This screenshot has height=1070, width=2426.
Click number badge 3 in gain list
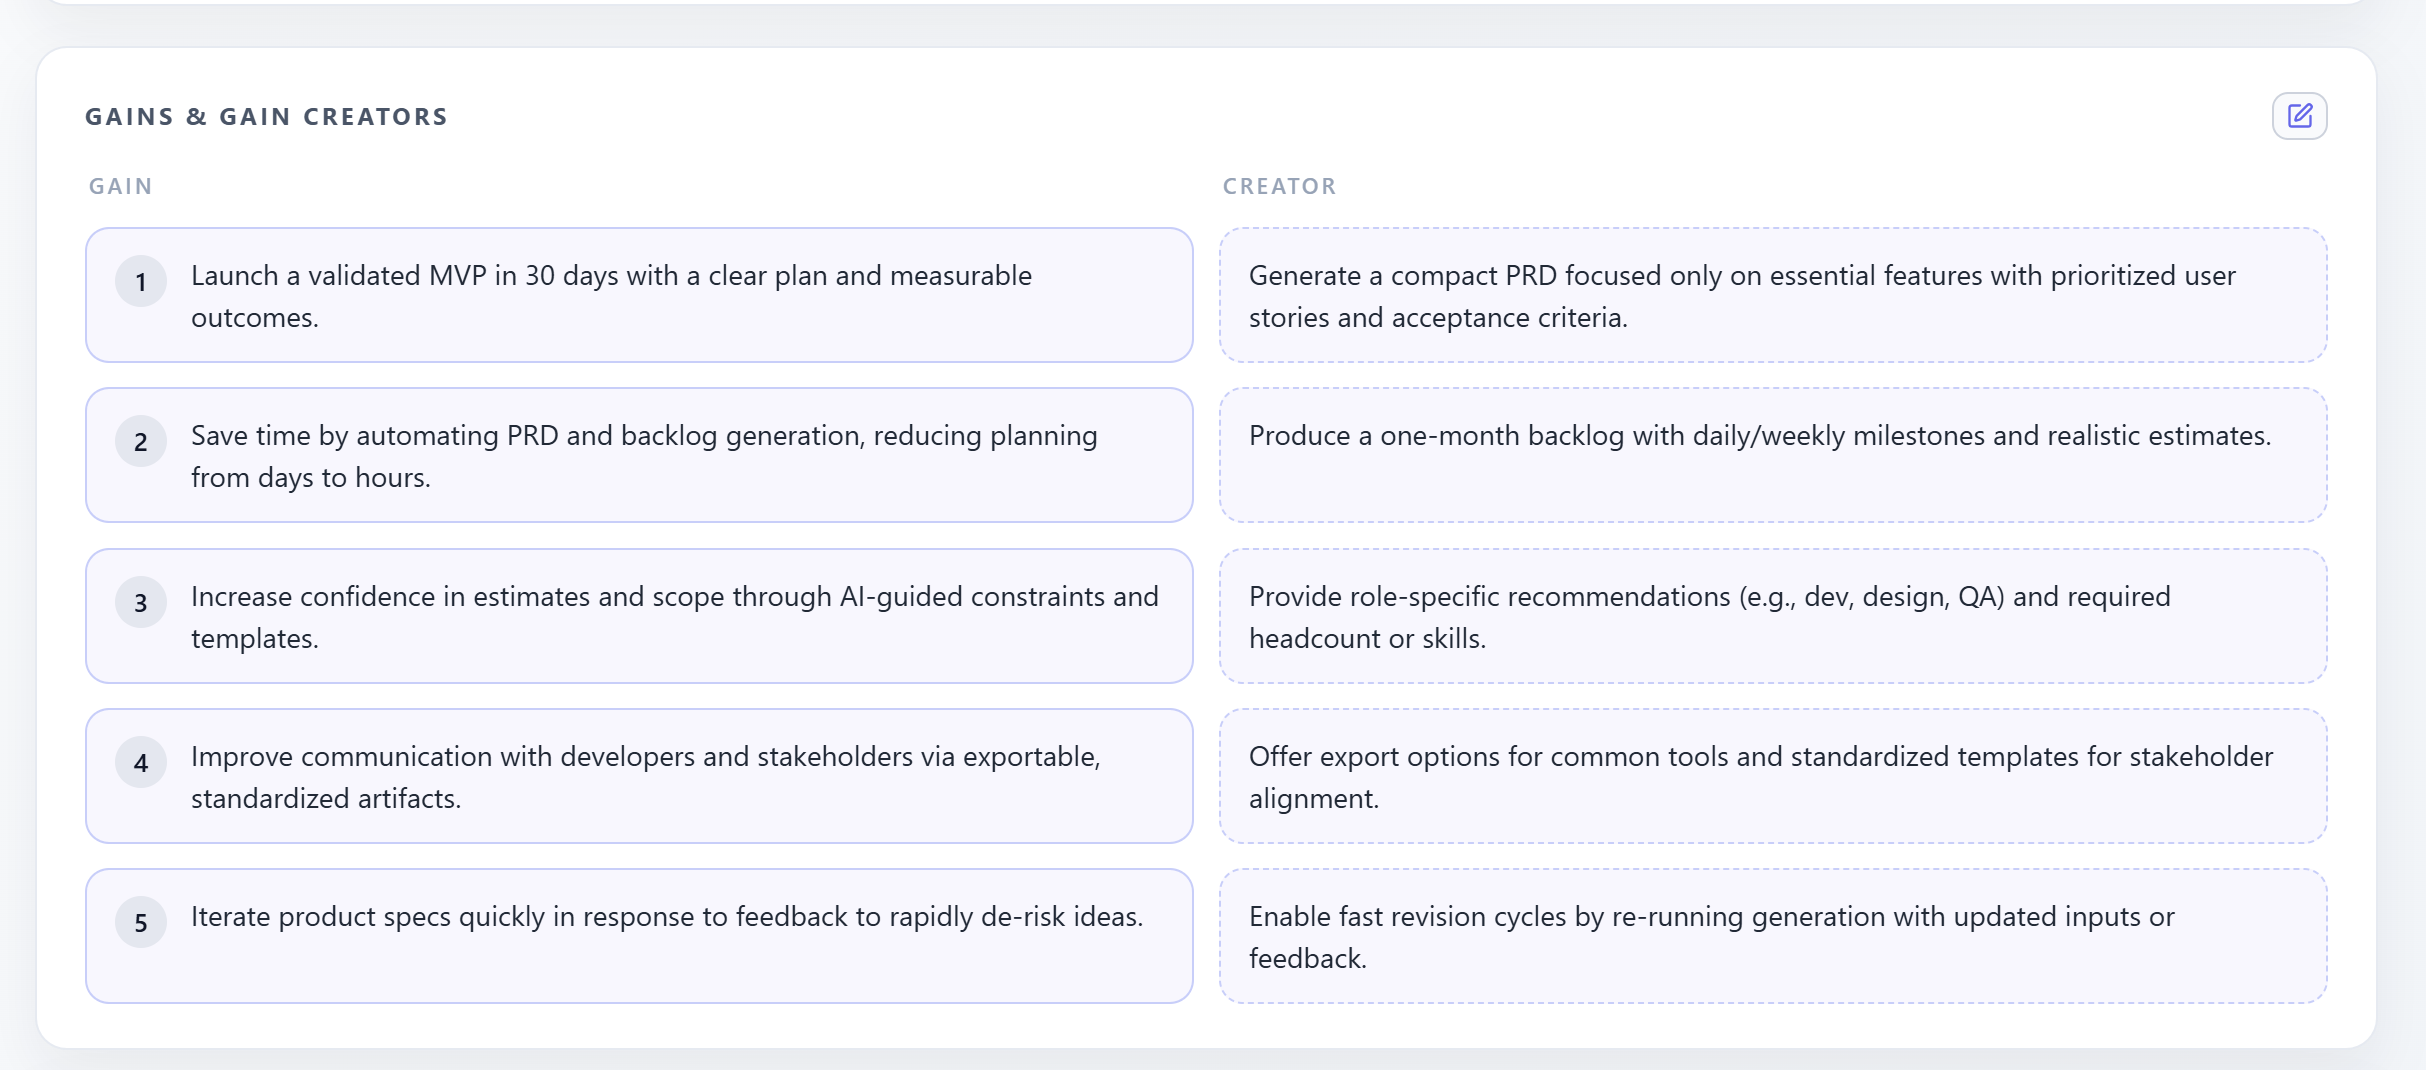tap(141, 603)
